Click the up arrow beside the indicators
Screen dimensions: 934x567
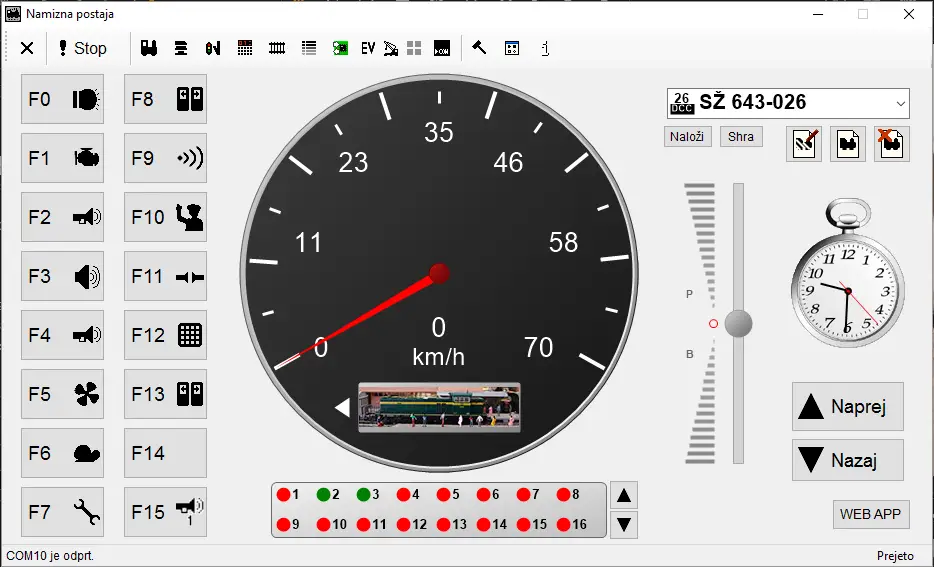point(624,495)
